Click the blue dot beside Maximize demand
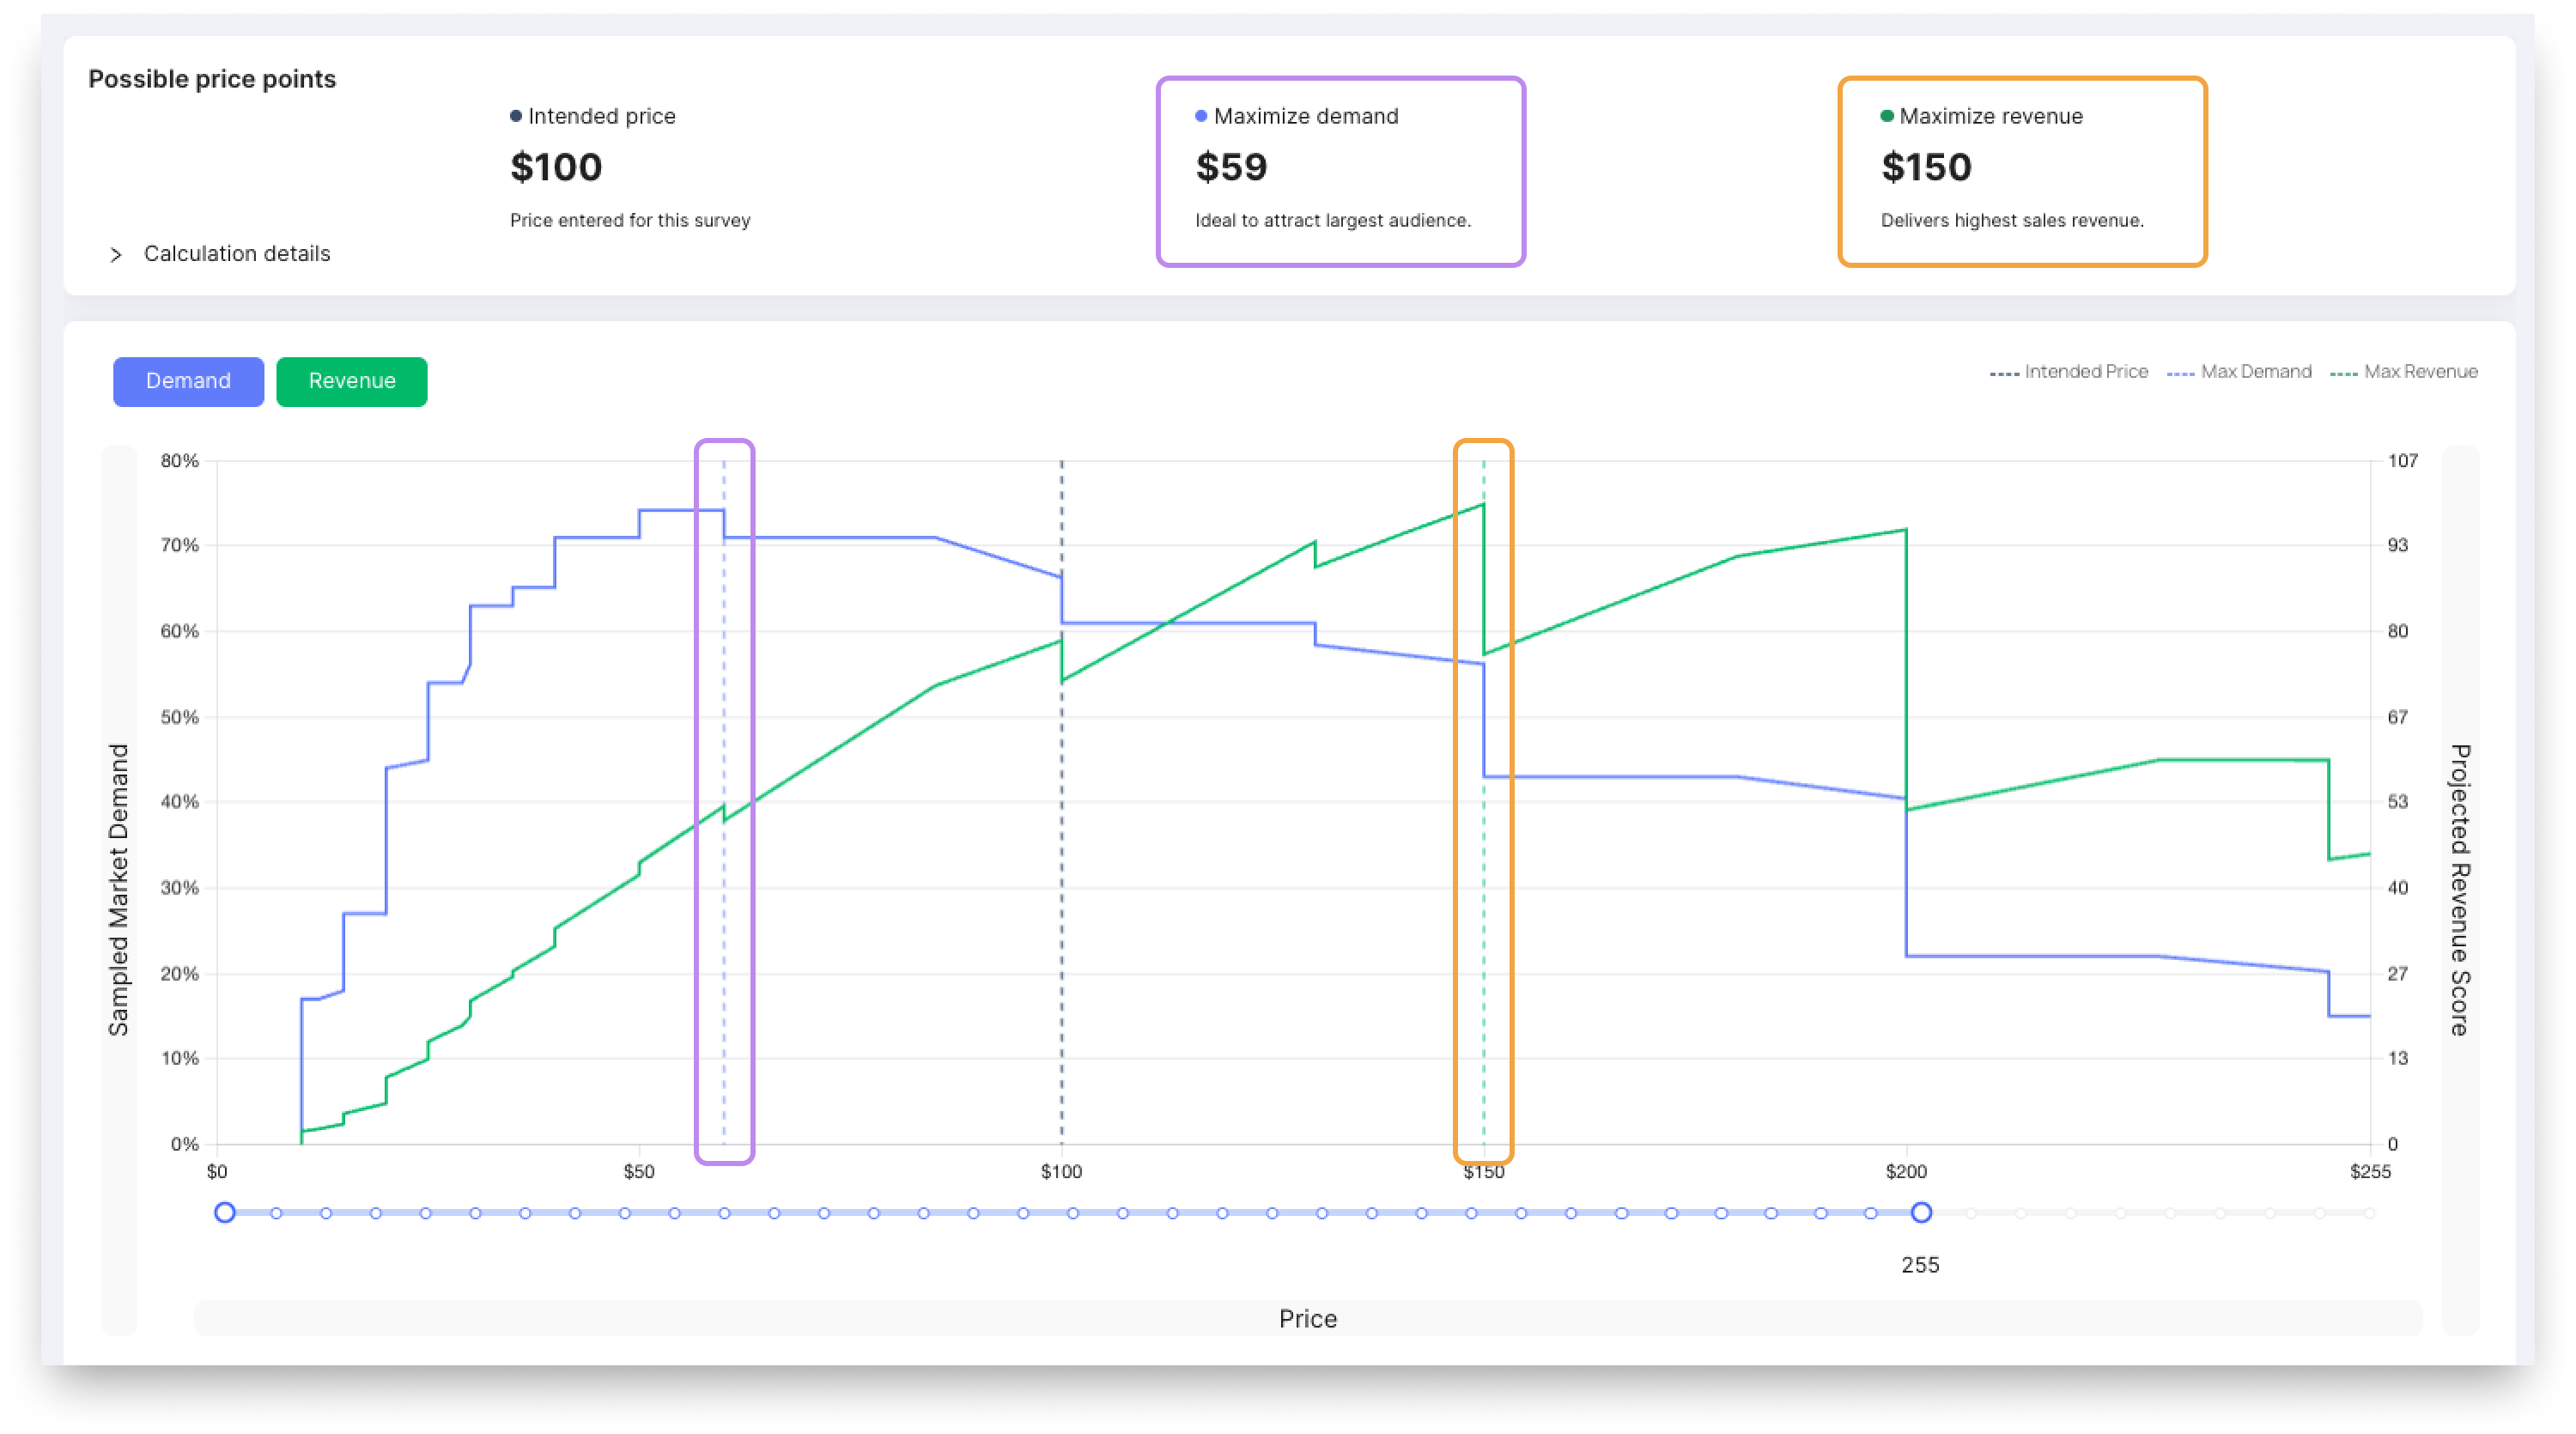The width and height of the screenshot is (2576, 1434). pos(1201,116)
